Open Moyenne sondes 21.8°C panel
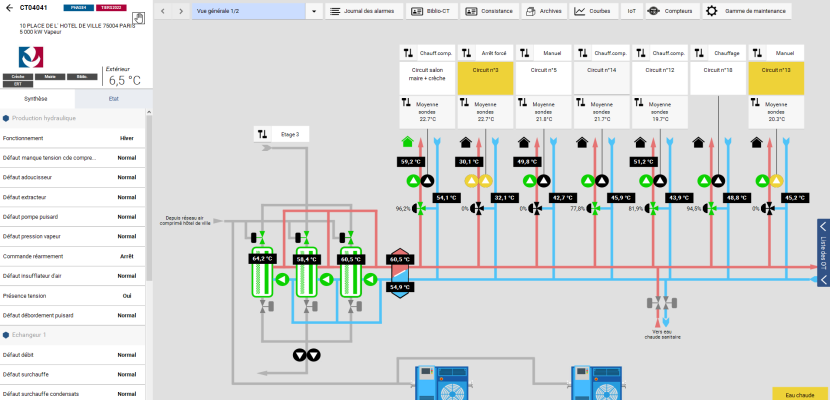Screen dimensions: 830x400 coord(544,112)
